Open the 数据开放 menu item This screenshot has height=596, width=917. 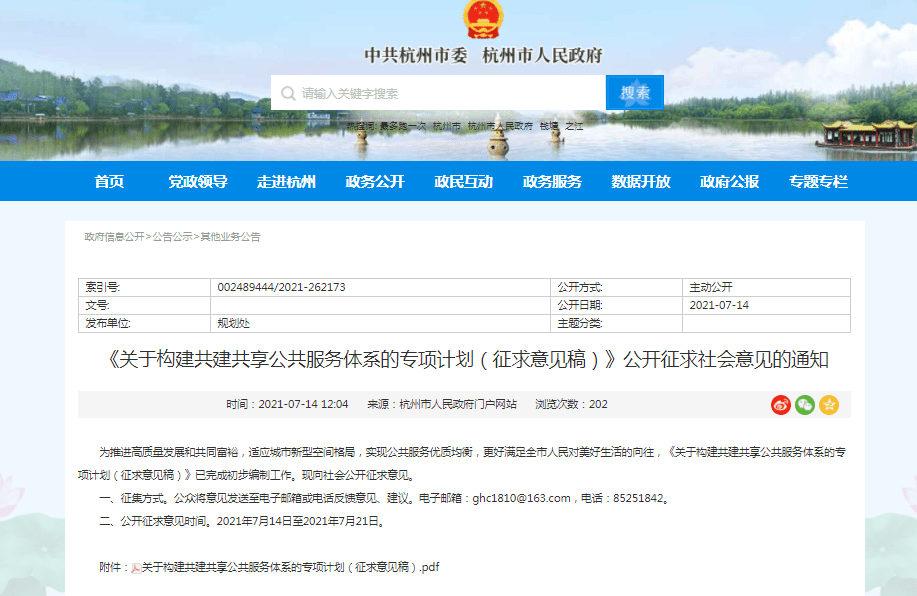[x=641, y=182]
